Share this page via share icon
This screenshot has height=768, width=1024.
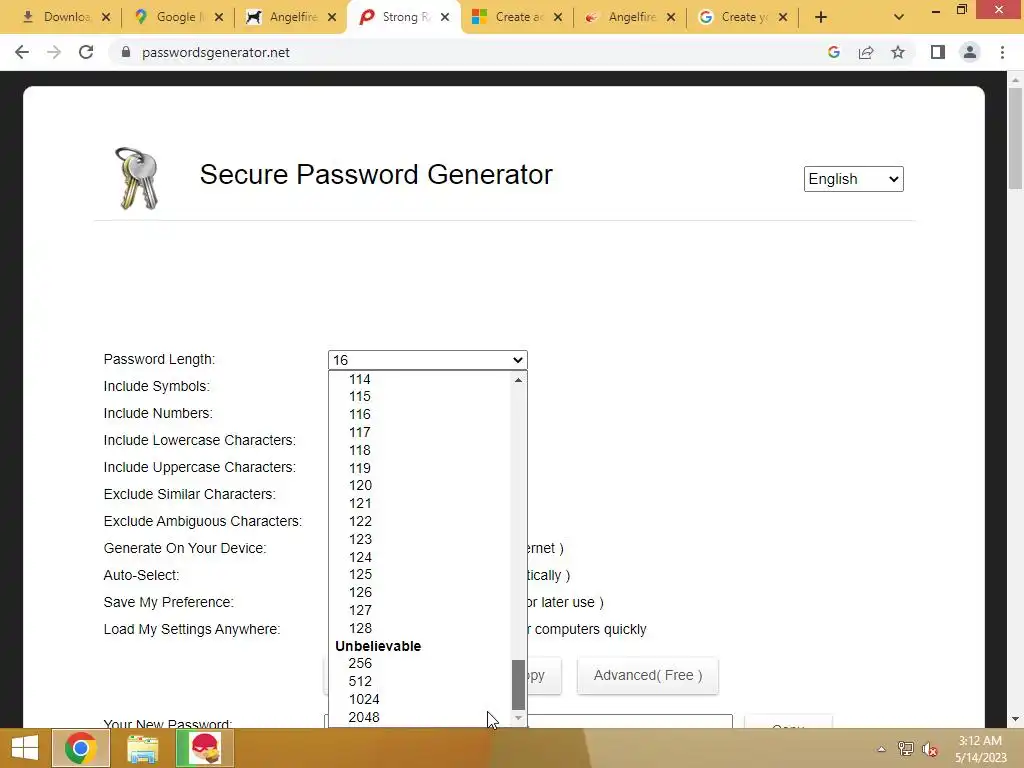[x=866, y=52]
